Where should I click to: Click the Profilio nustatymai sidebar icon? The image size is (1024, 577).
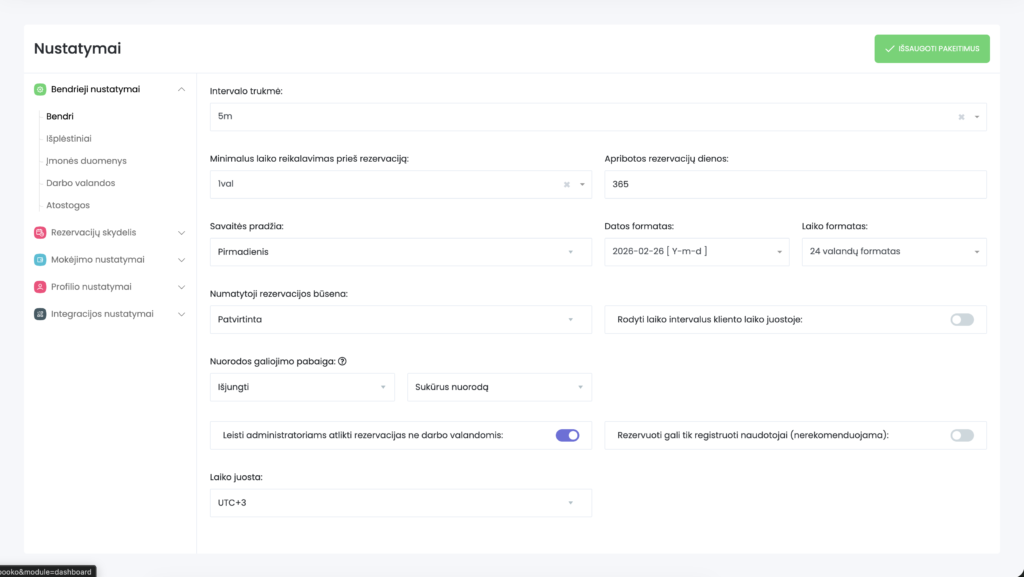coord(40,287)
